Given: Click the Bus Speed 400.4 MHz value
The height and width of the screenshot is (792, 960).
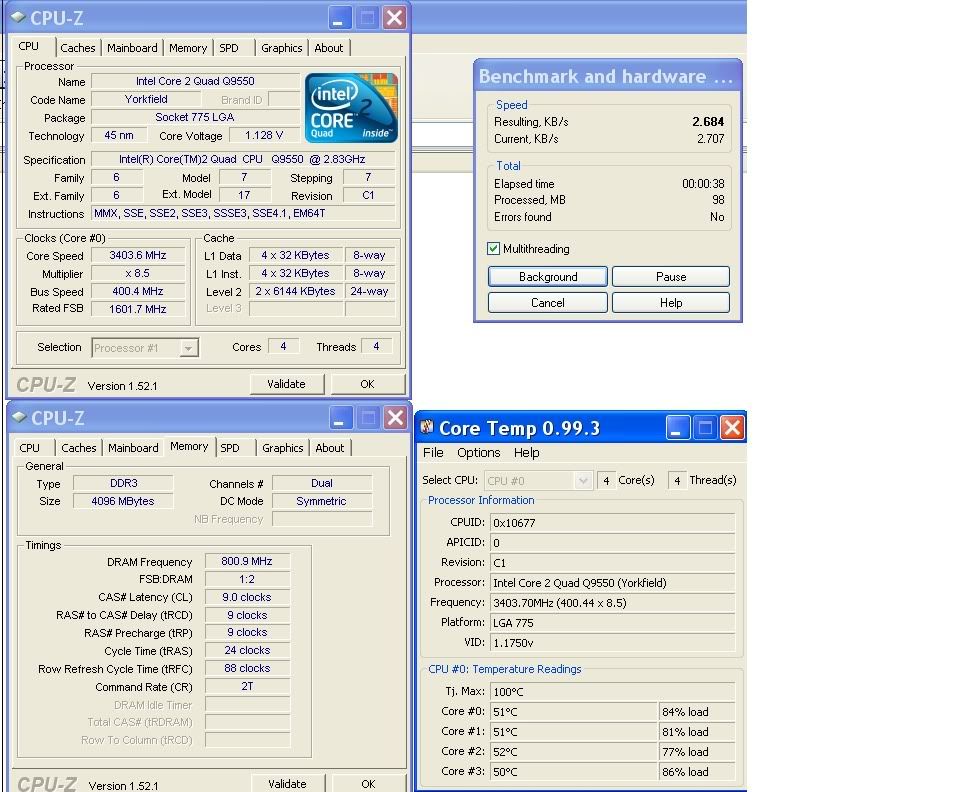Looking at the screenshot, I should pyautogui.click(x=138, y=291).
